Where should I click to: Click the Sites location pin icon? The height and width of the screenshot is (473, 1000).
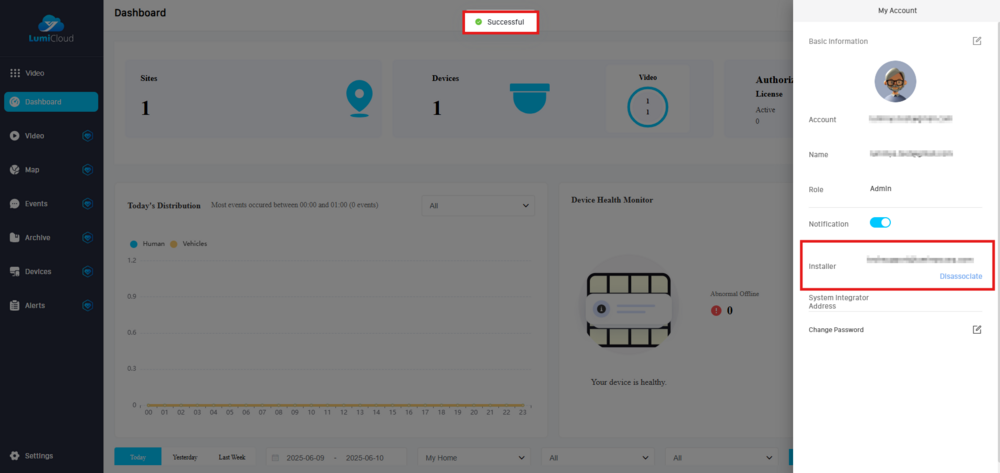(358, 98)
